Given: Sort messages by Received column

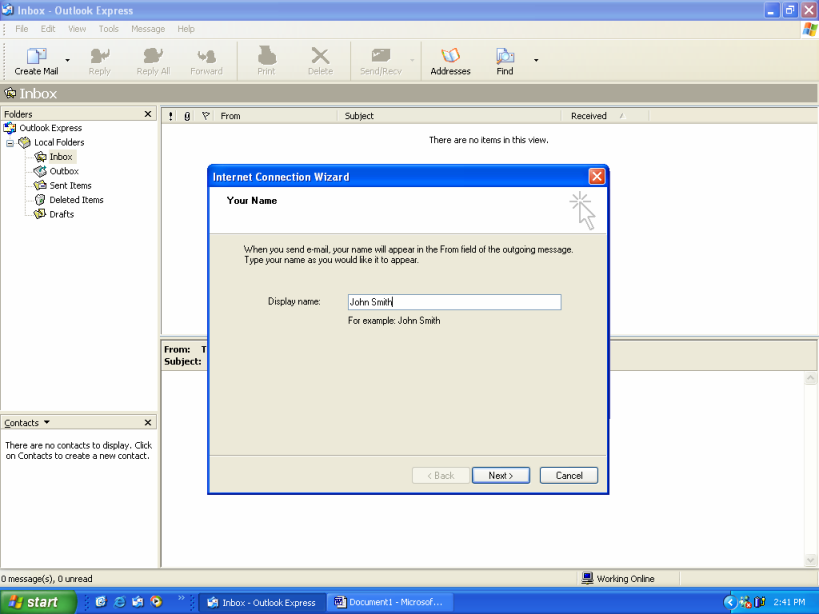Looking at the screenshot, I should (x=606, y=116).
